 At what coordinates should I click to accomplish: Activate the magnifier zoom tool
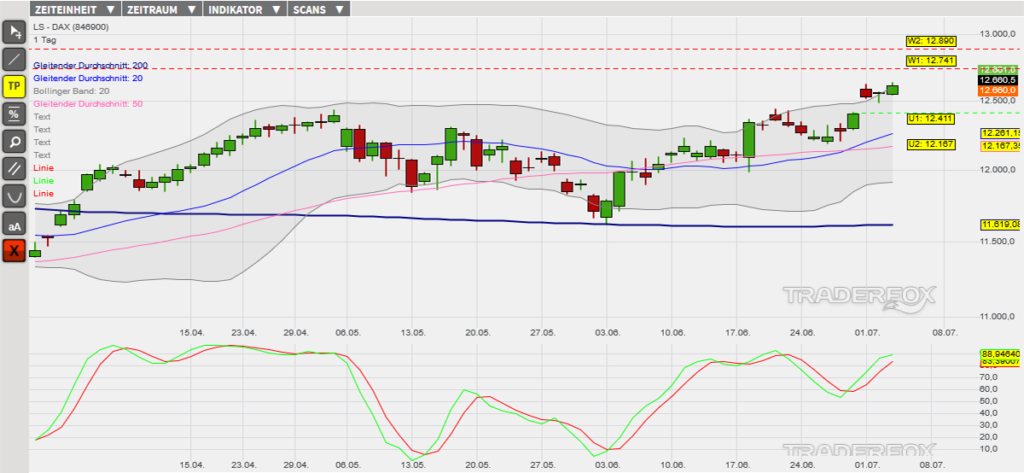(x=14, y=141)
